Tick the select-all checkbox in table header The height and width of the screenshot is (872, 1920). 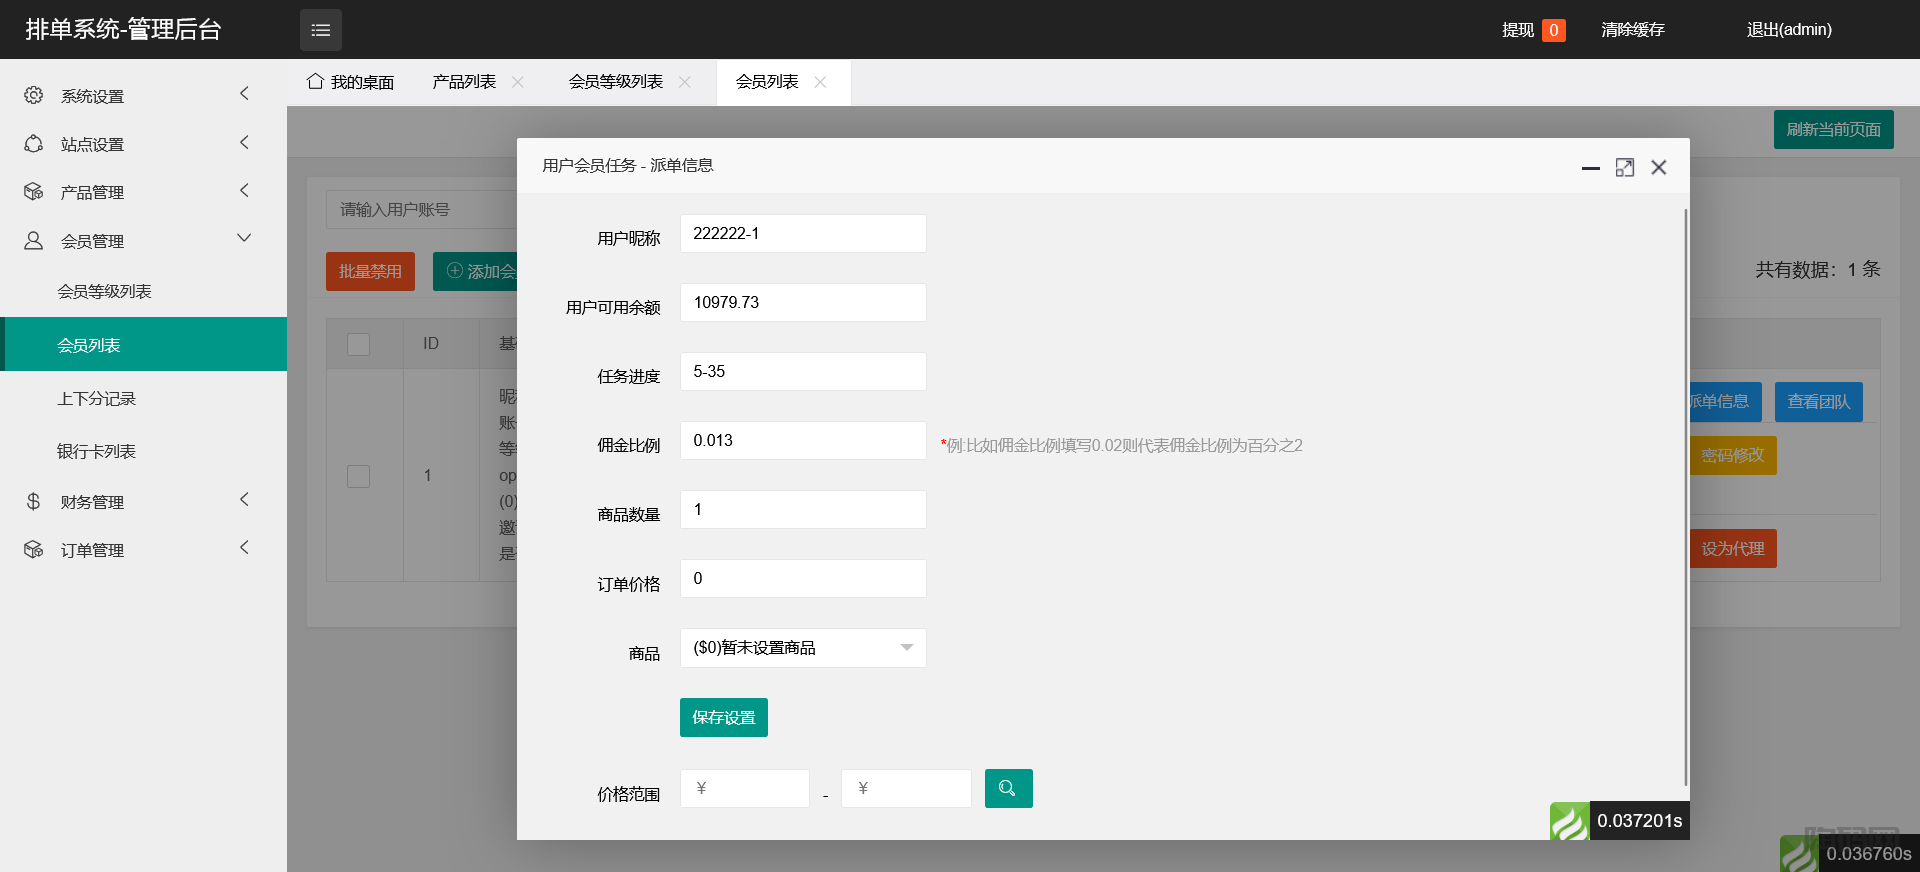358,344
